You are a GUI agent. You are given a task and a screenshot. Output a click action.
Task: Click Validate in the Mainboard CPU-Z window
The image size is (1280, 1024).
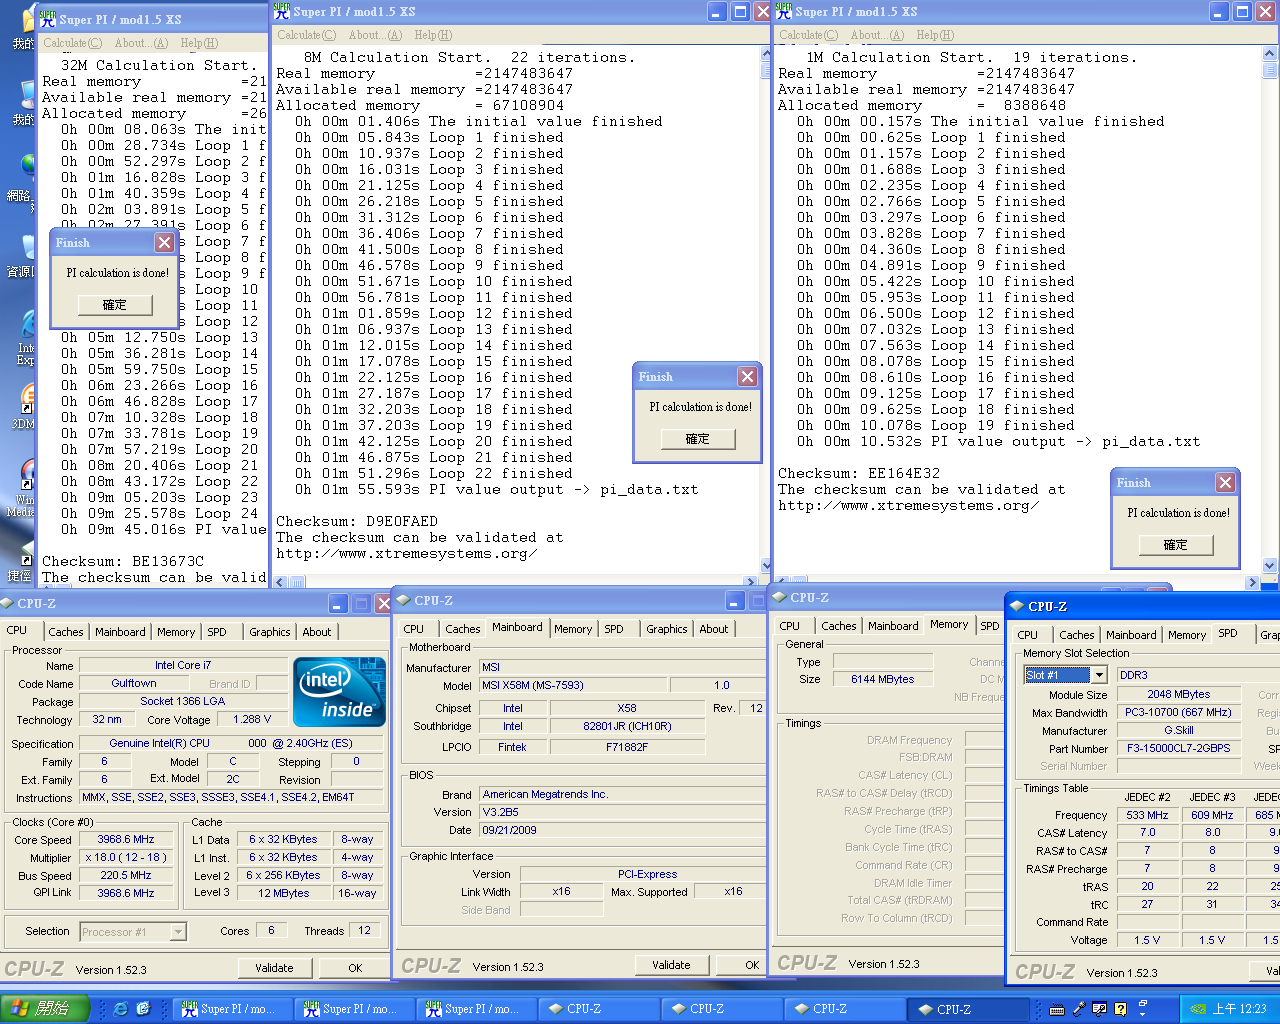[671, 965]
